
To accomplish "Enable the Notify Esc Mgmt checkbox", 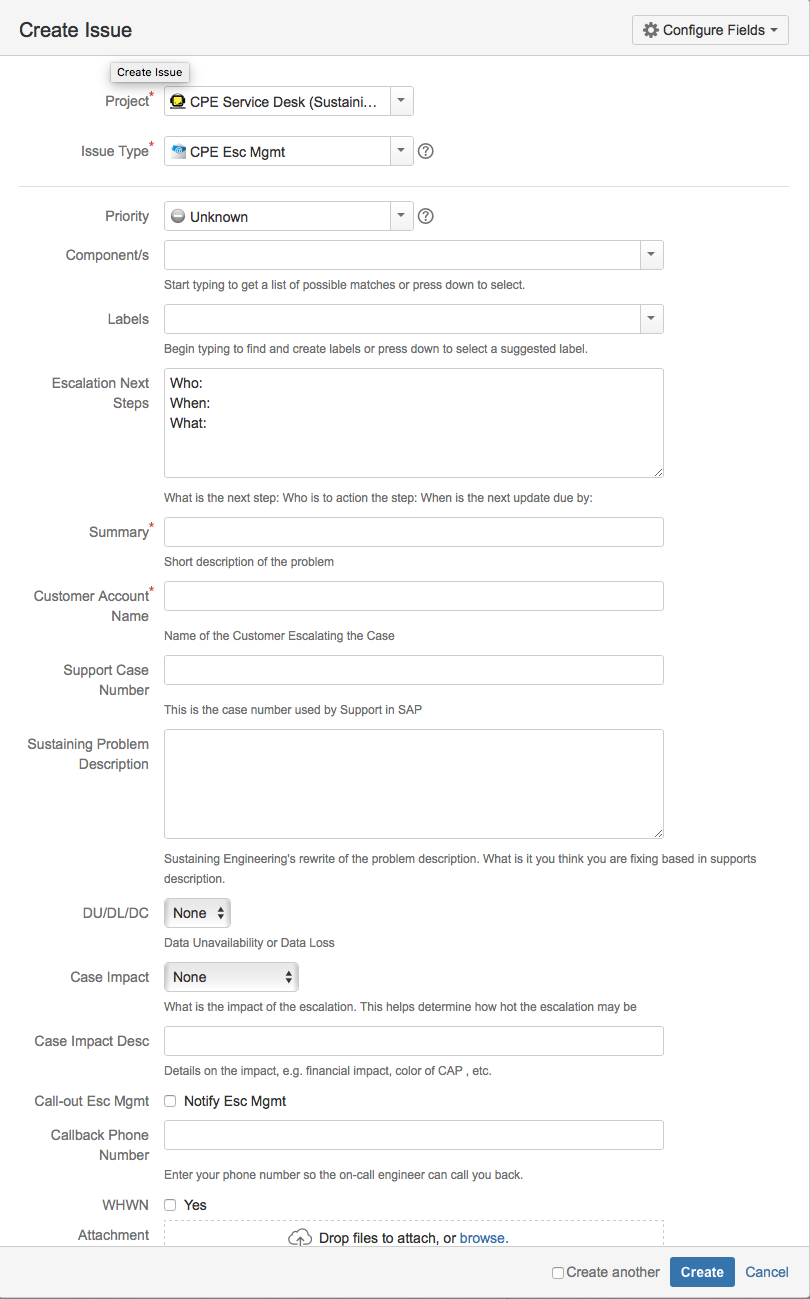I will (x=170, y=1101).
